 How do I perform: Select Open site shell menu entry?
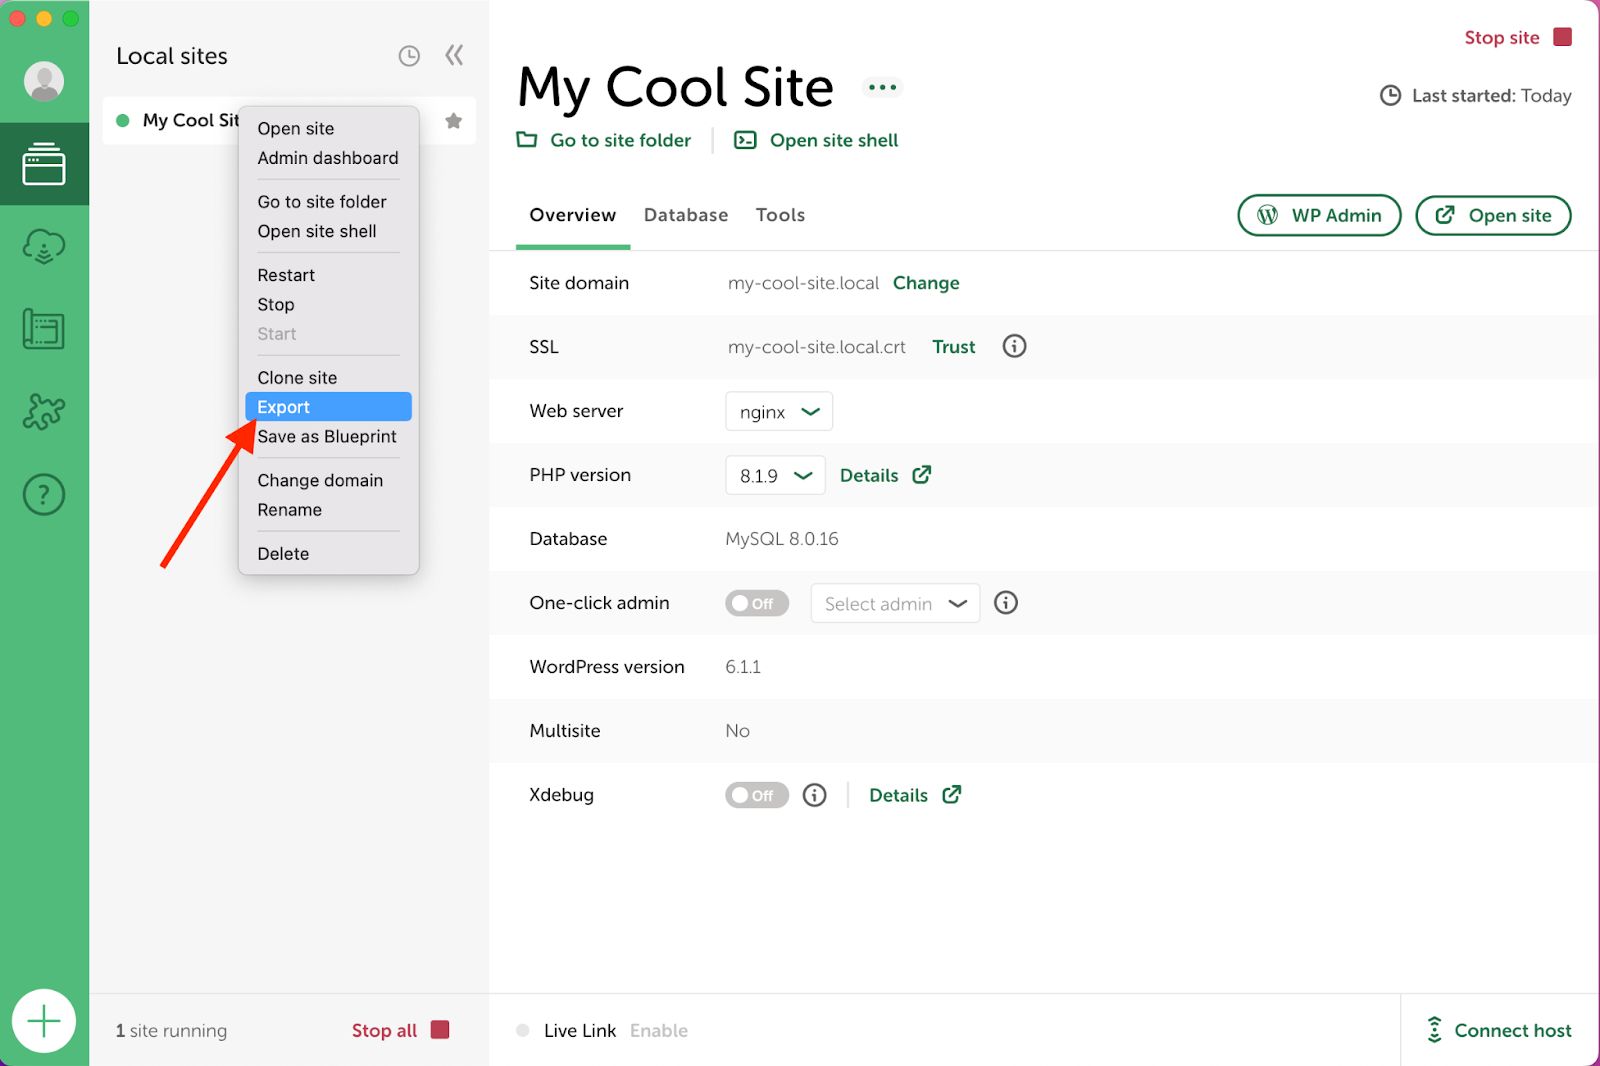[317, 231]
